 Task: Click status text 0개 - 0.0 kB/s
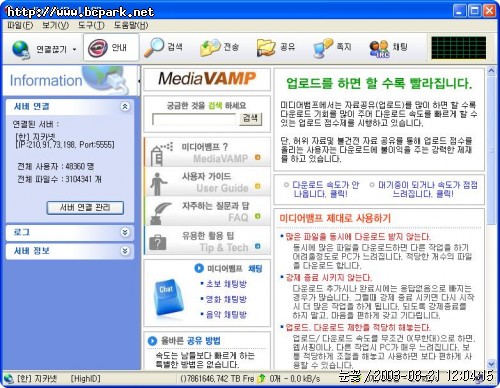[294, 379]
